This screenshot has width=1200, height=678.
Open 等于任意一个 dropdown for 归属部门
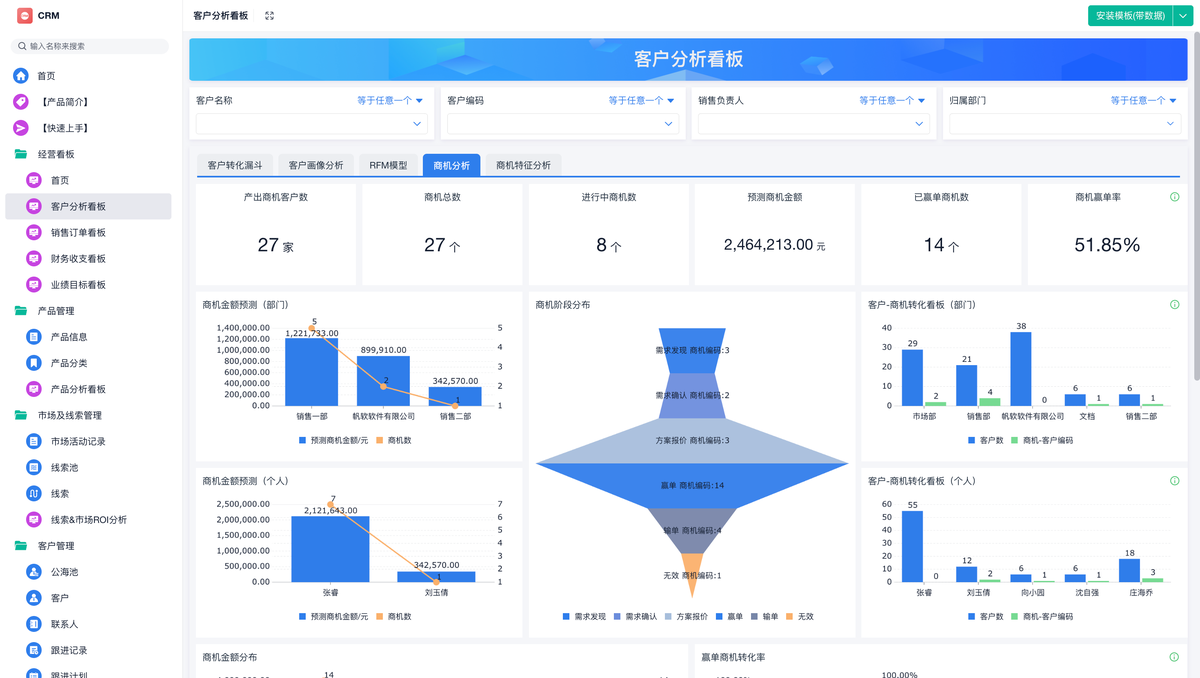pos(1143,100)
